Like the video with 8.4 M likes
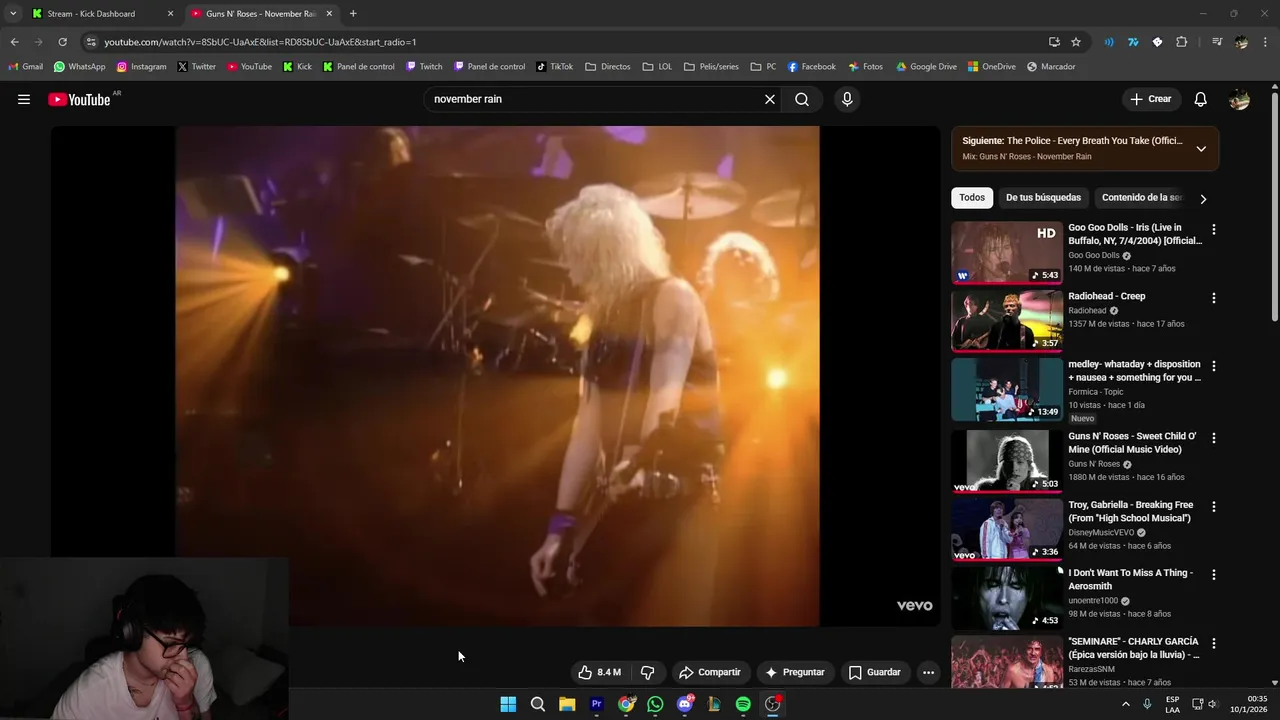This screenshot has height=720, width=1280. point(599,672)
